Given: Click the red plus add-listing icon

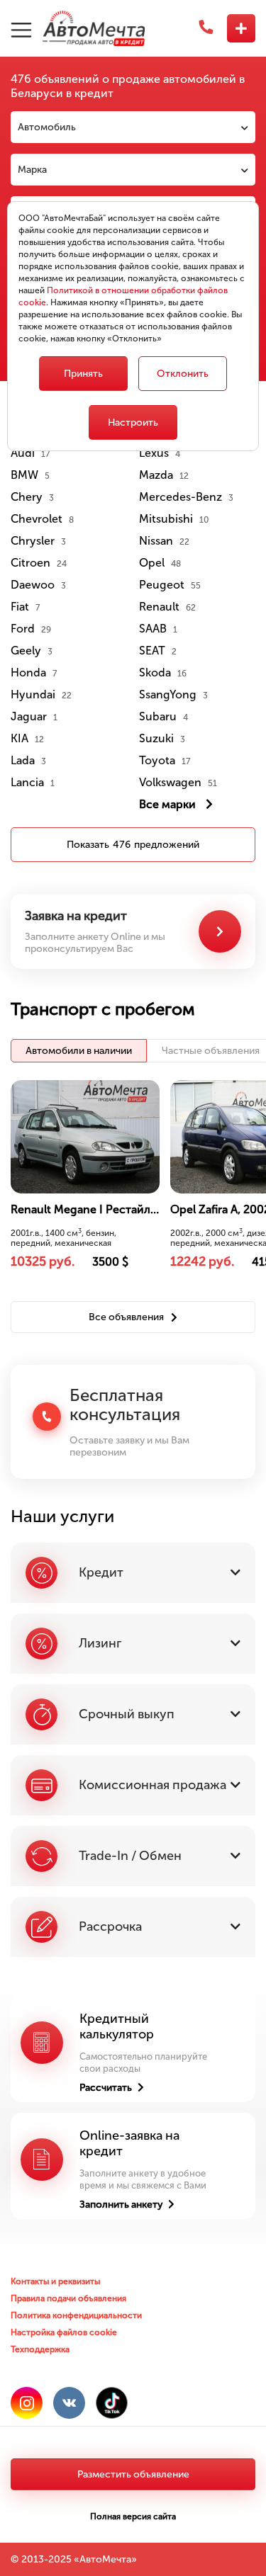Looking at the screenshot, I should [241, 28].
